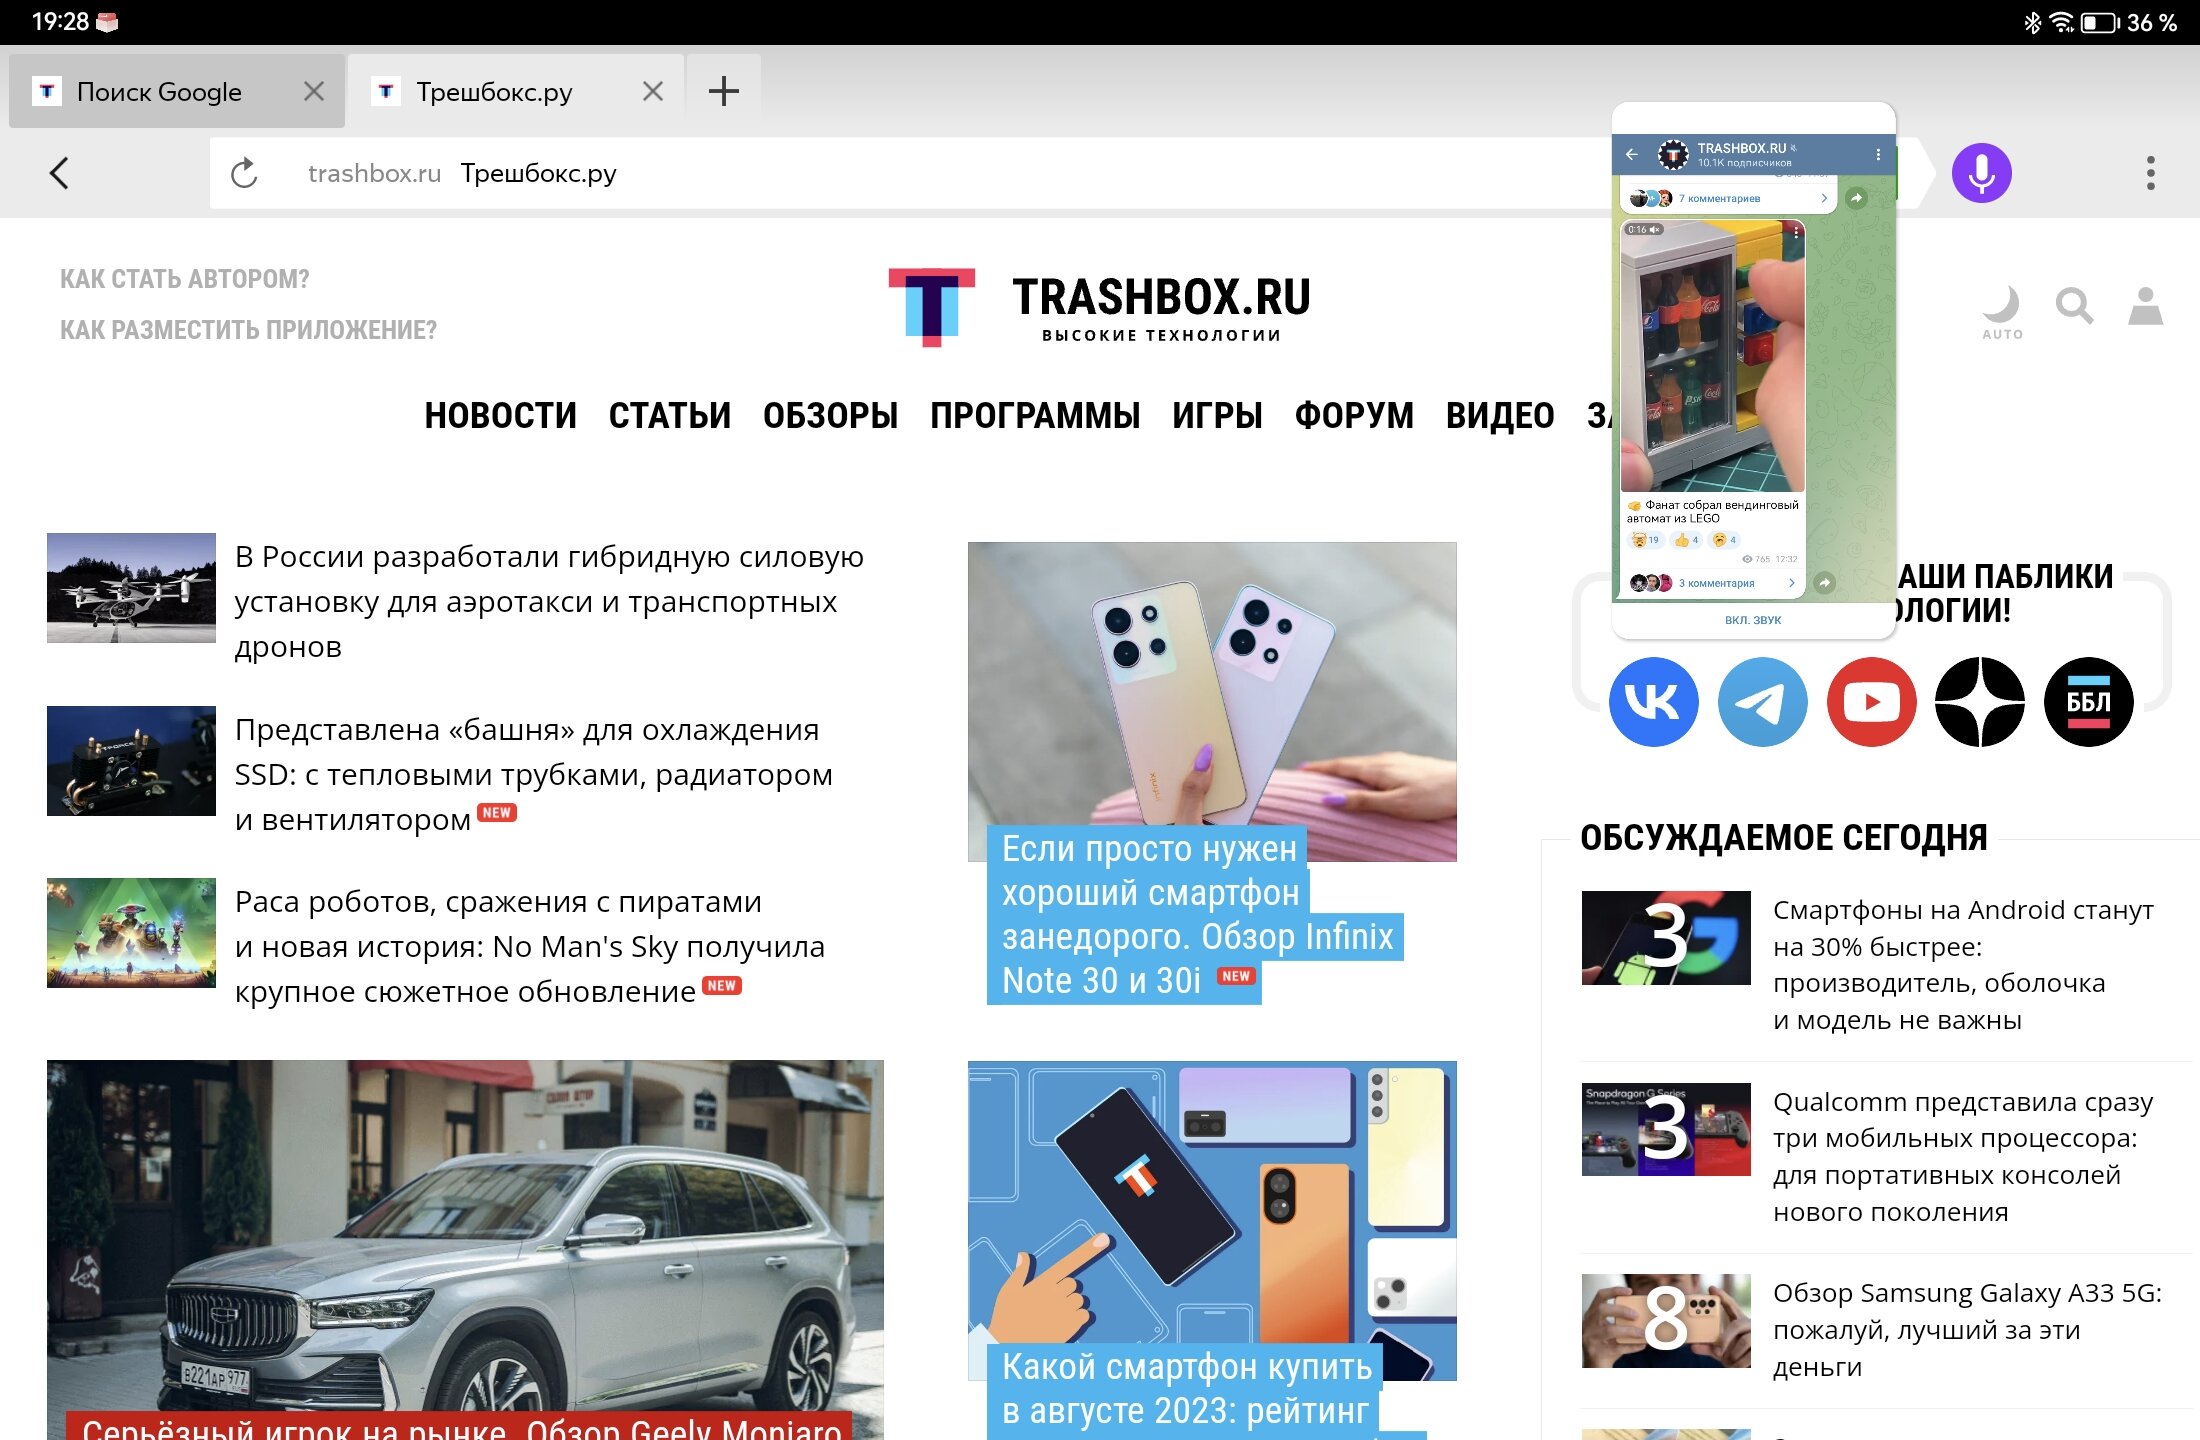Check the battery 36 % status indicator
2200x1440 pixels.
pyautogui.click(x=2128, y=22)
